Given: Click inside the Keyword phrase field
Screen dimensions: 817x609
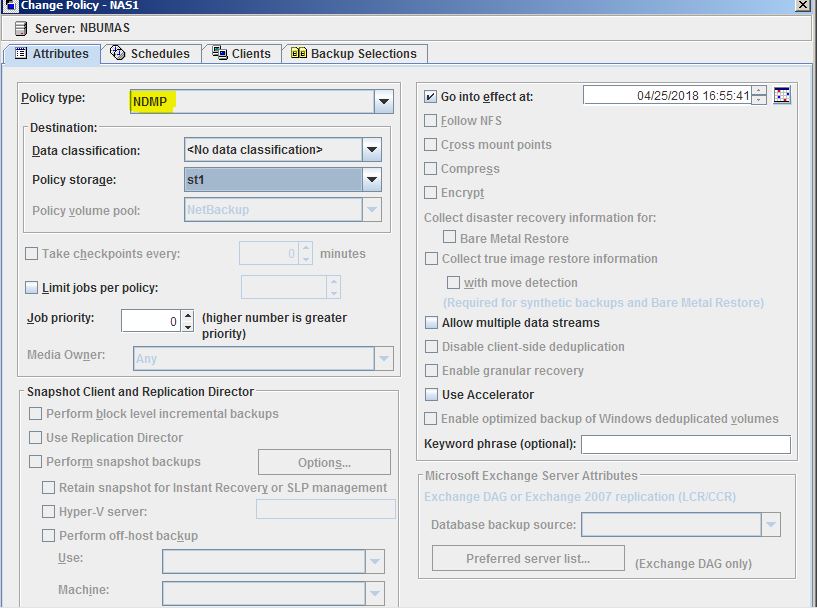Looking at the screenshot, I should (x=685, y=443).
